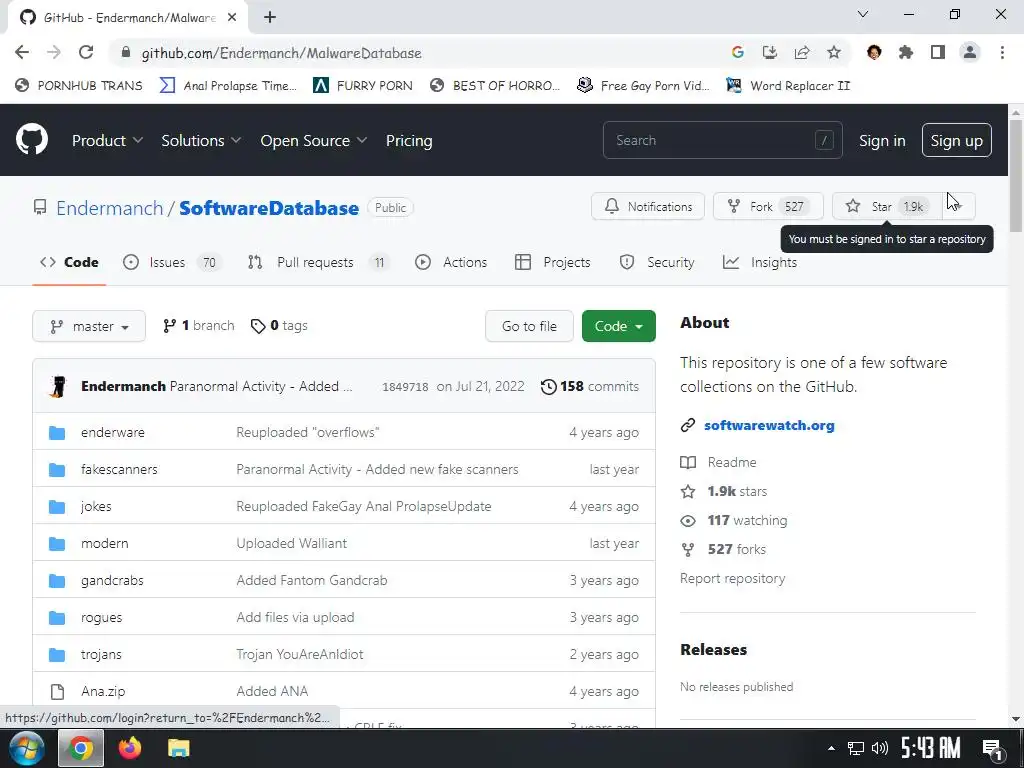Screen dimensions: 1024x768
Task: Open the star lists dropdown arrow
Action: (959, 206)
